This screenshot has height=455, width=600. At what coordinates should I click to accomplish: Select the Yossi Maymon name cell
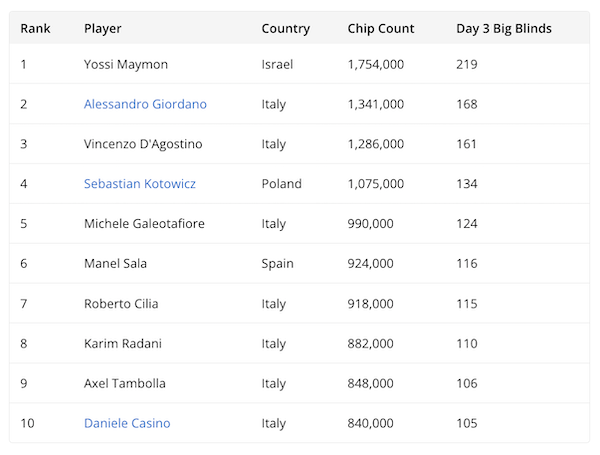pyautogui.click(x=126, y=64)
